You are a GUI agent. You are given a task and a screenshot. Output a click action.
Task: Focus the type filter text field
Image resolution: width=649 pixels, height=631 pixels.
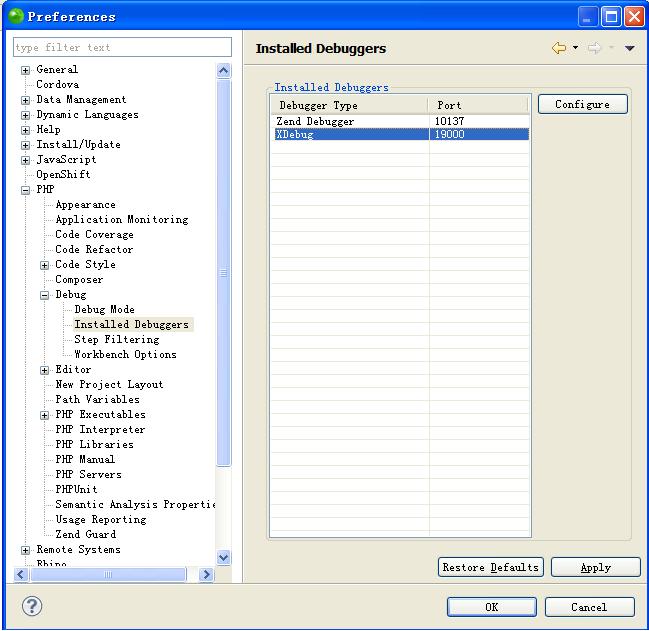click(122, 47)
